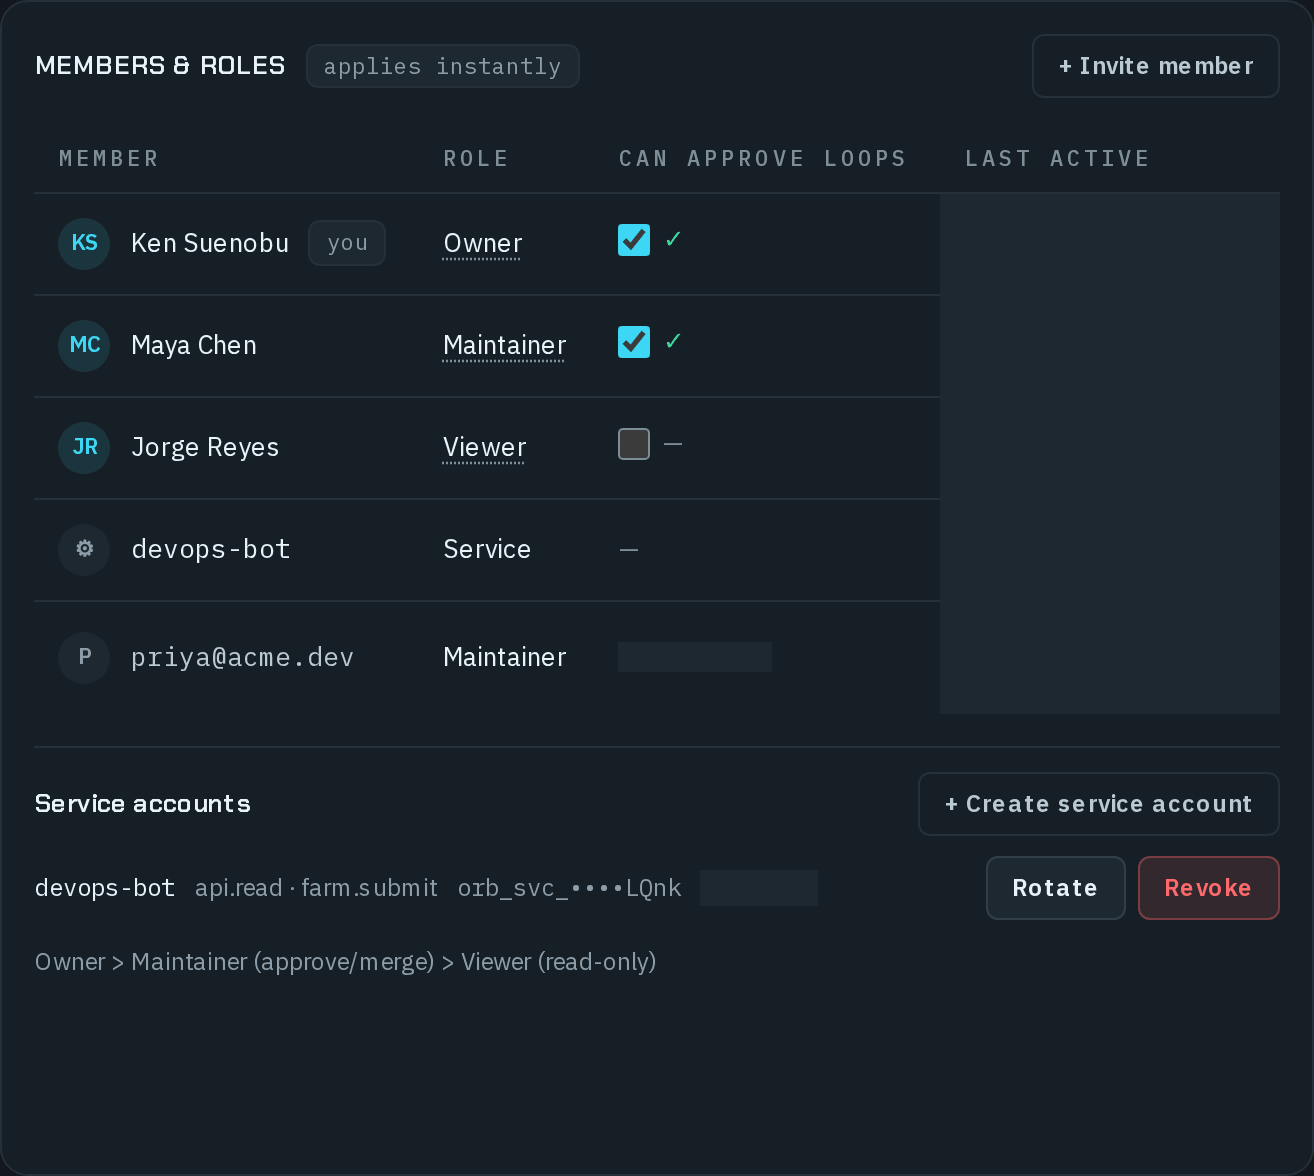Click the role hierarchy note at bottom

346,962
